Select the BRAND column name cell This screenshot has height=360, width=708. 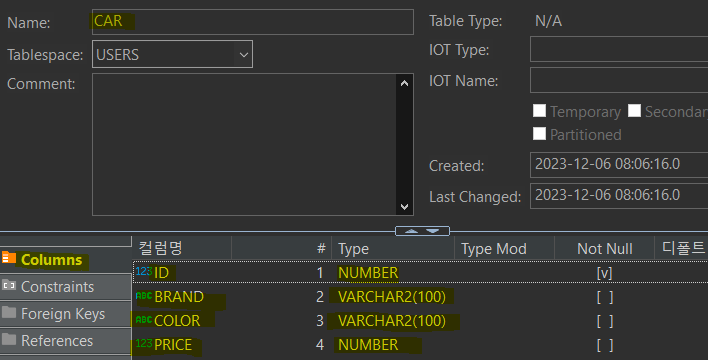179,297
